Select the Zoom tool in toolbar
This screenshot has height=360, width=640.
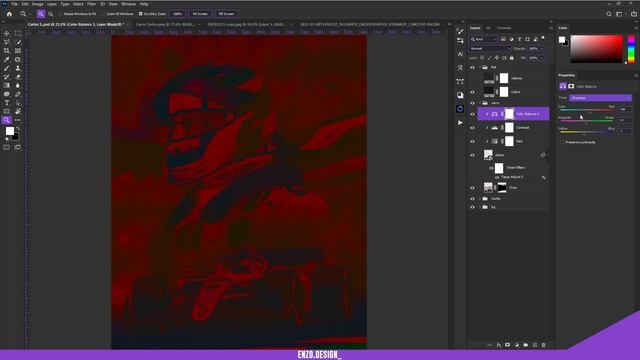click(7, 120)
